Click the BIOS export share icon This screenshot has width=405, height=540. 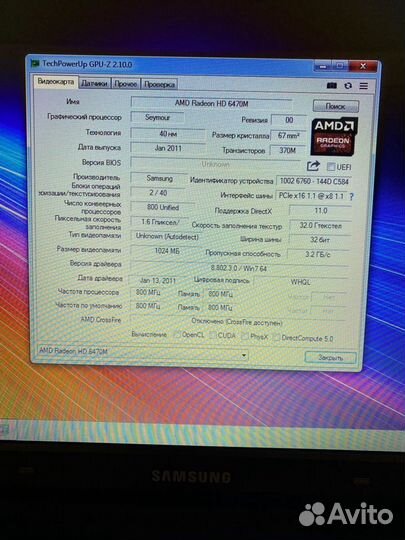[313, 166]
